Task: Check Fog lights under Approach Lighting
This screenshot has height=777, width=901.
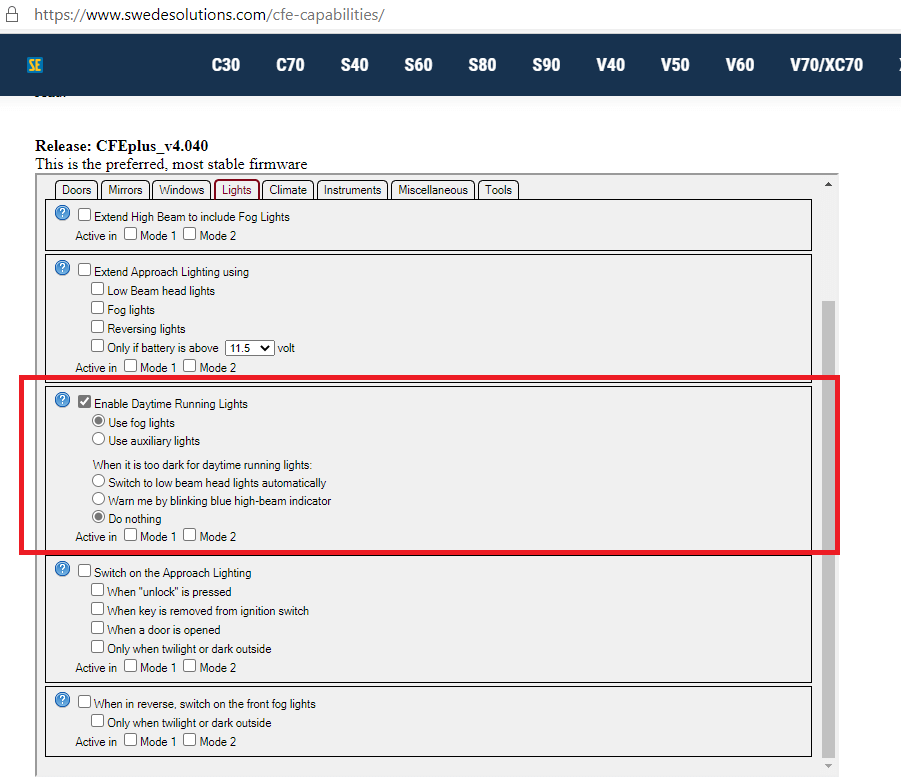Action: point(98,308)
